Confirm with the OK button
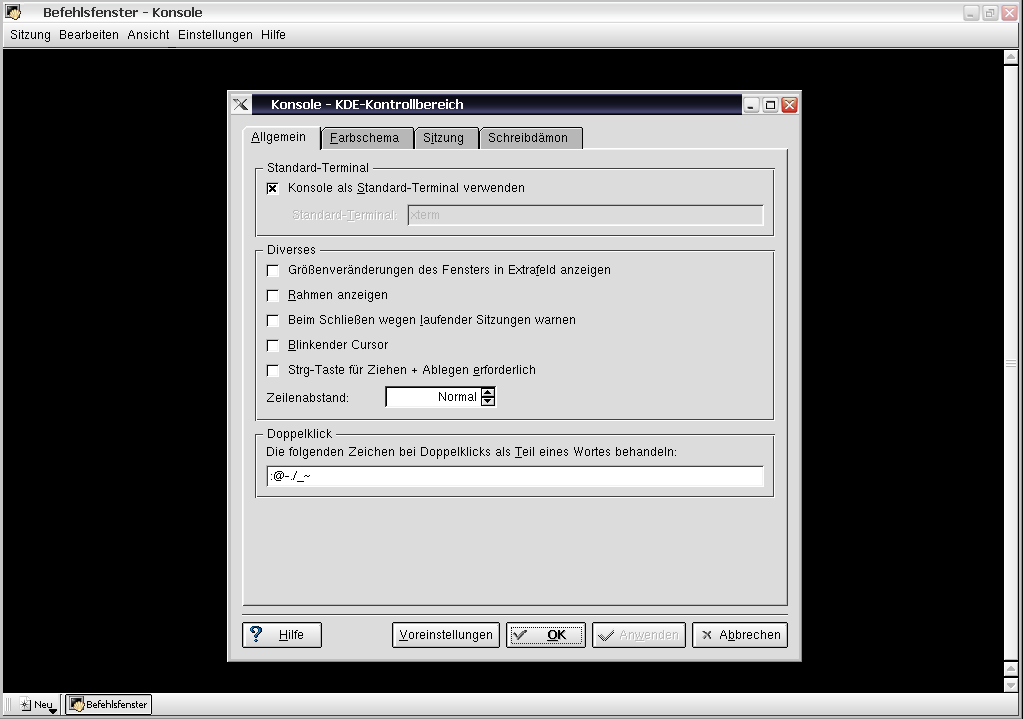 click(546, 635)
